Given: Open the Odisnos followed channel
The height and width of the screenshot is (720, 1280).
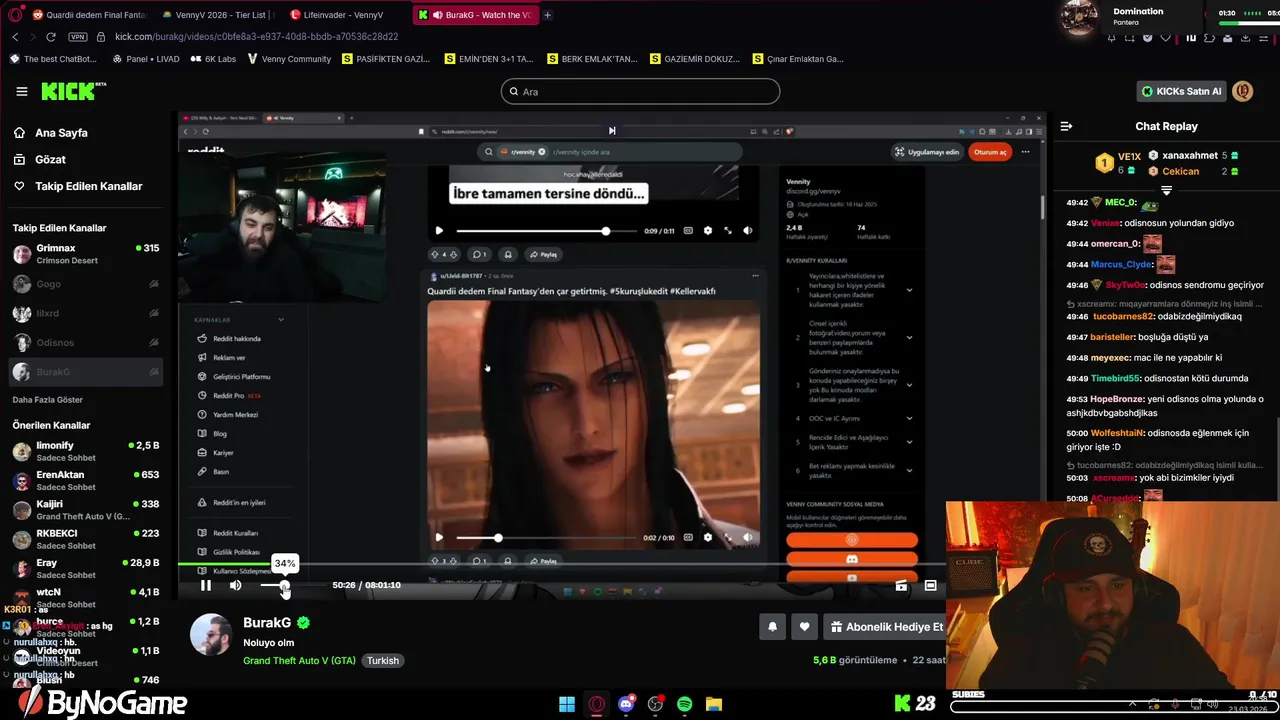Looking at the screenshot, I should [85, 343].
